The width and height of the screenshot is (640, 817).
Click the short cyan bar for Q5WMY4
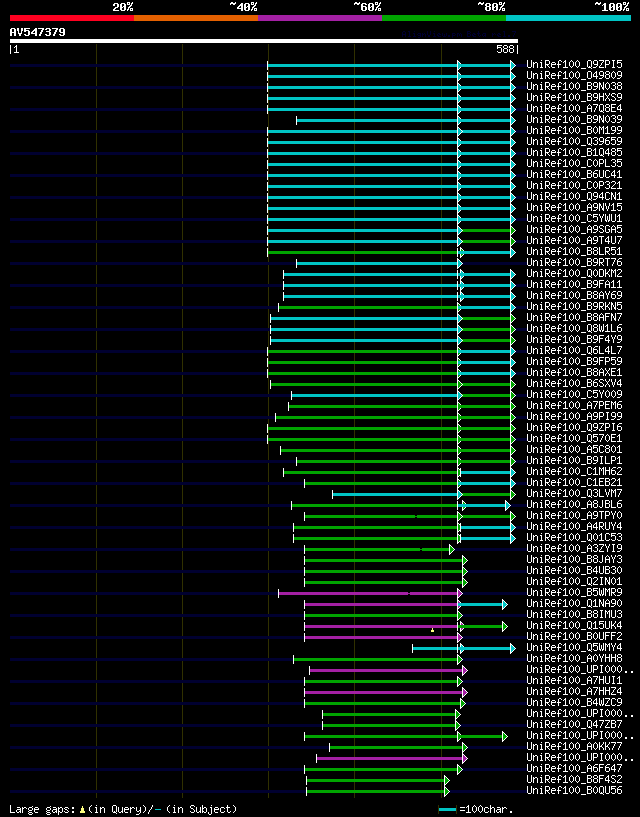click(464, 648)
